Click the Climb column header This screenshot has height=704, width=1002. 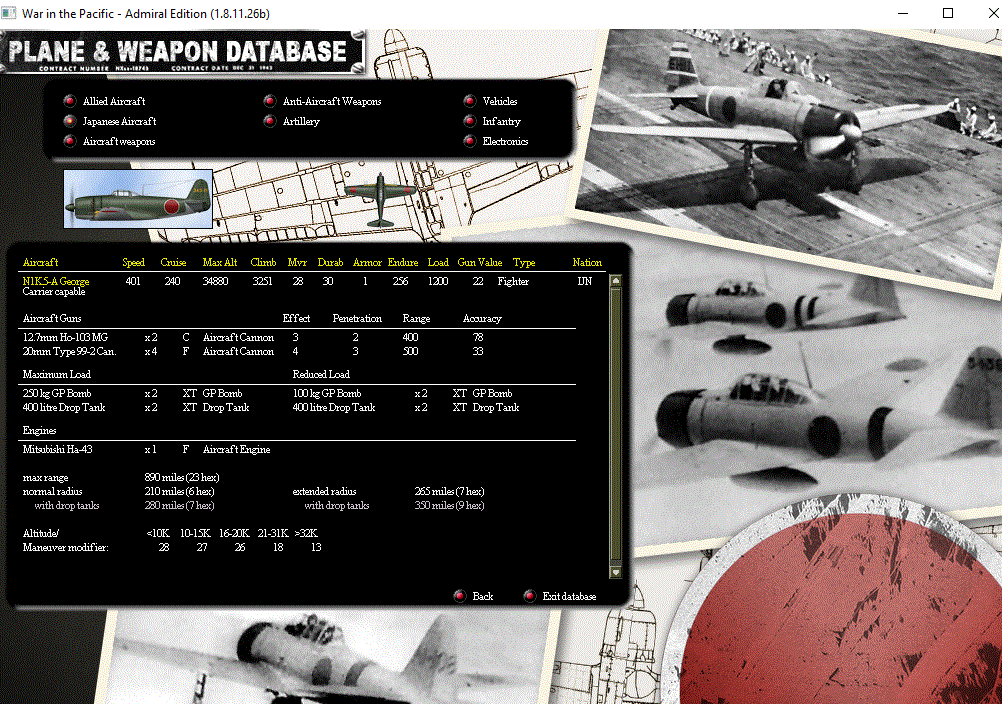pyautogui.click(x=263, y=262)
